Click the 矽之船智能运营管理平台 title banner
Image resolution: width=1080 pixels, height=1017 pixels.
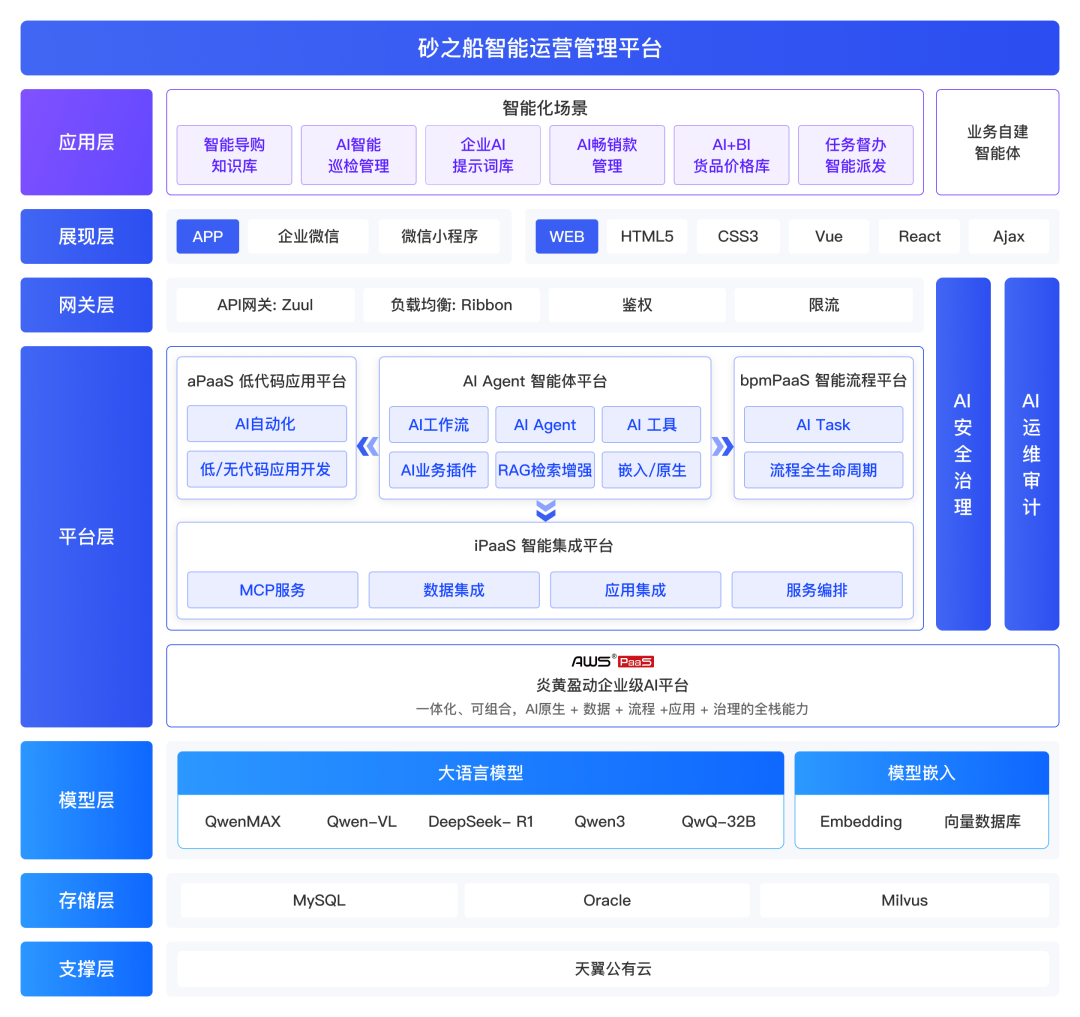tap(540, 48)
